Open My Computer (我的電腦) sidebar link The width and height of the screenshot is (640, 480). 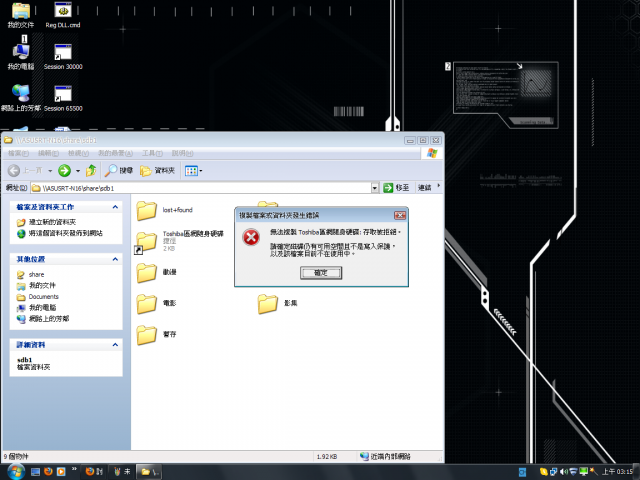42,308
